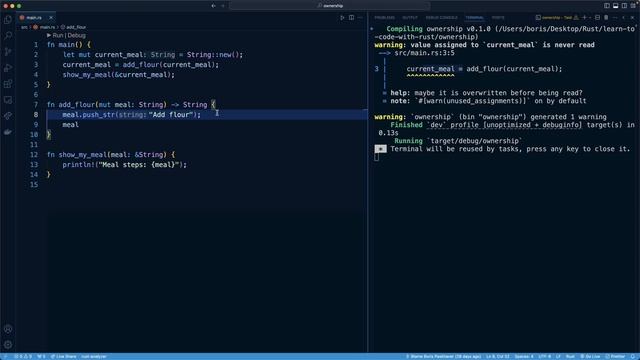The image size is (640, 360).
Task: Toggle secondary sidebar layout icon
Action: click(624, 6)
